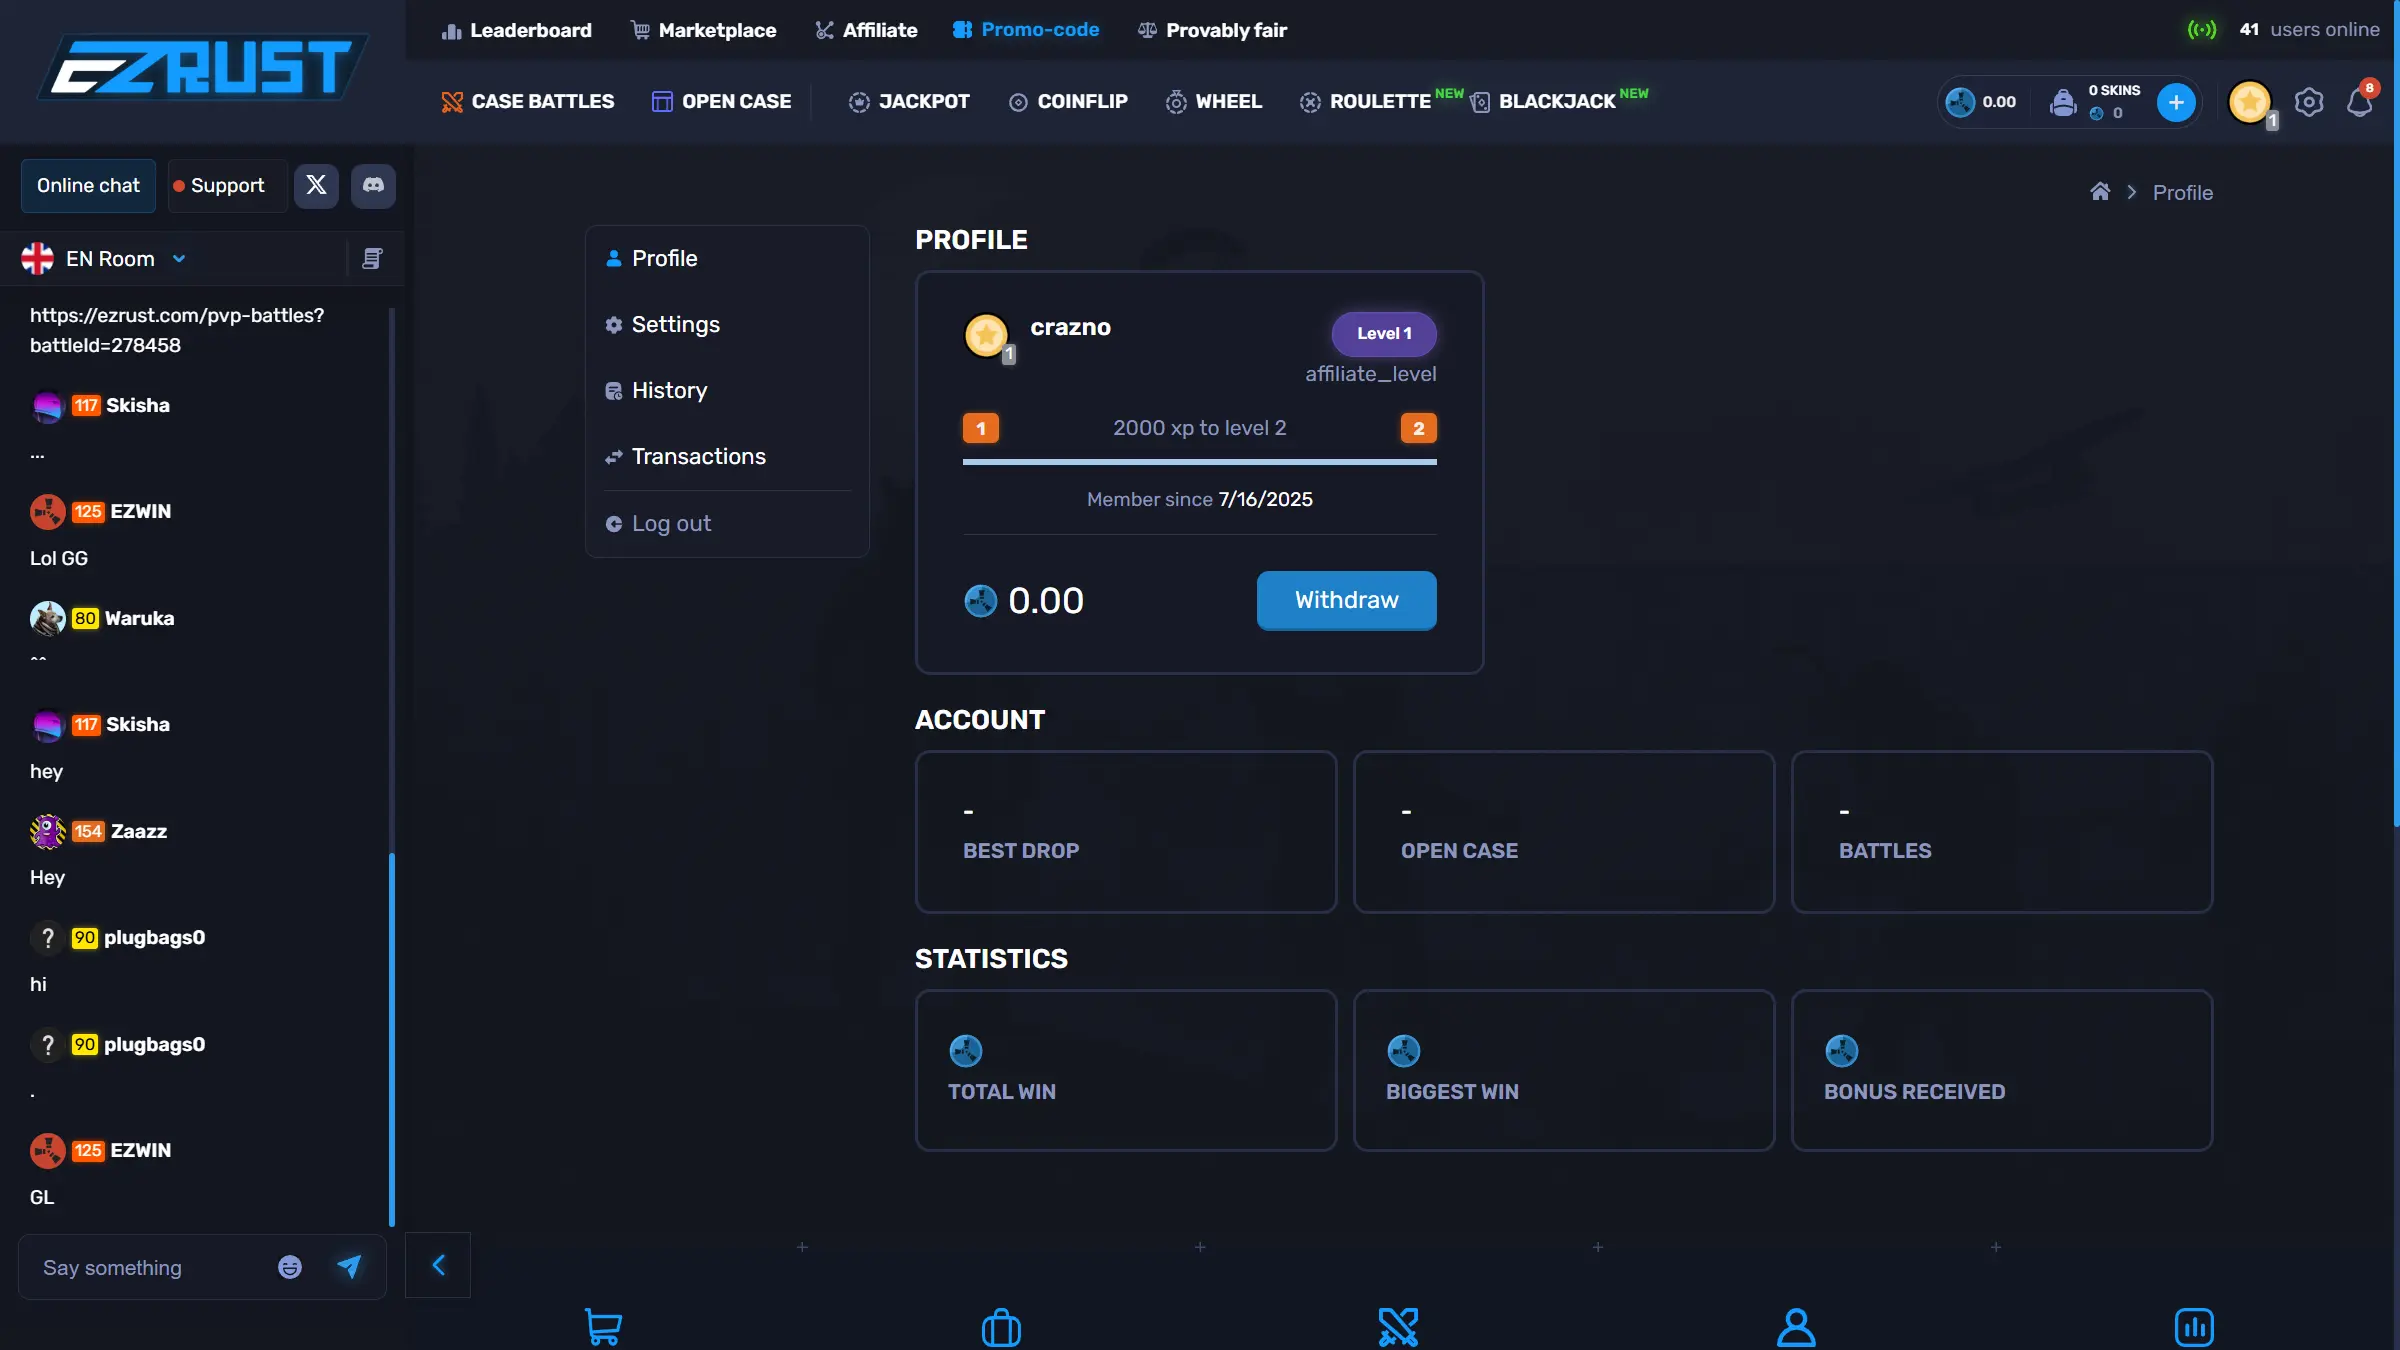Click the XP progress bar to level 2
The image size is (2400, 1350).
point(1199,462)
